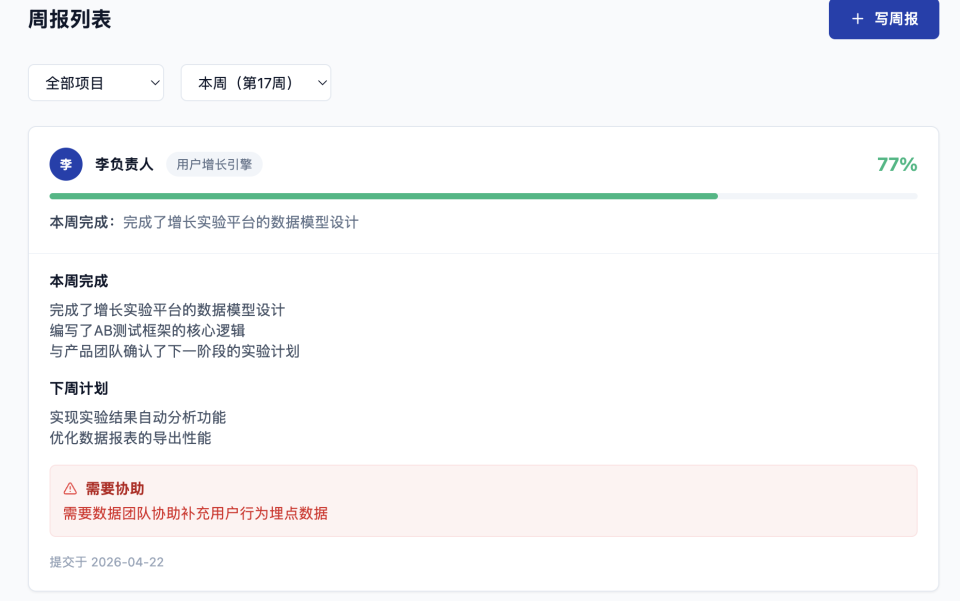Open the 全部项目 project filter dropdown
This screenshot has width=960, height=601.
point(95,82)
